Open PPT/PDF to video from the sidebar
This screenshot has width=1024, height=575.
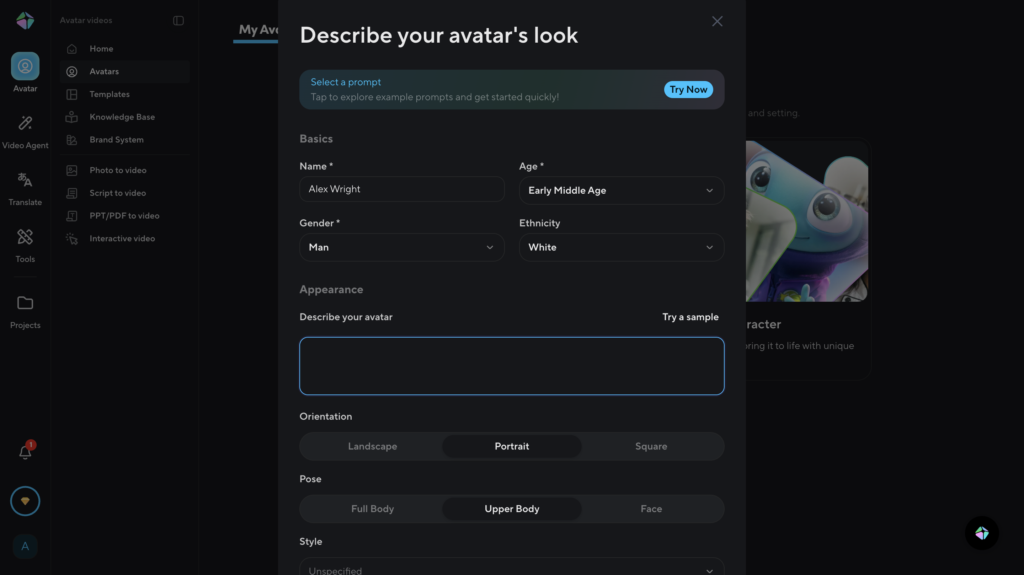[x=125, y=216]
